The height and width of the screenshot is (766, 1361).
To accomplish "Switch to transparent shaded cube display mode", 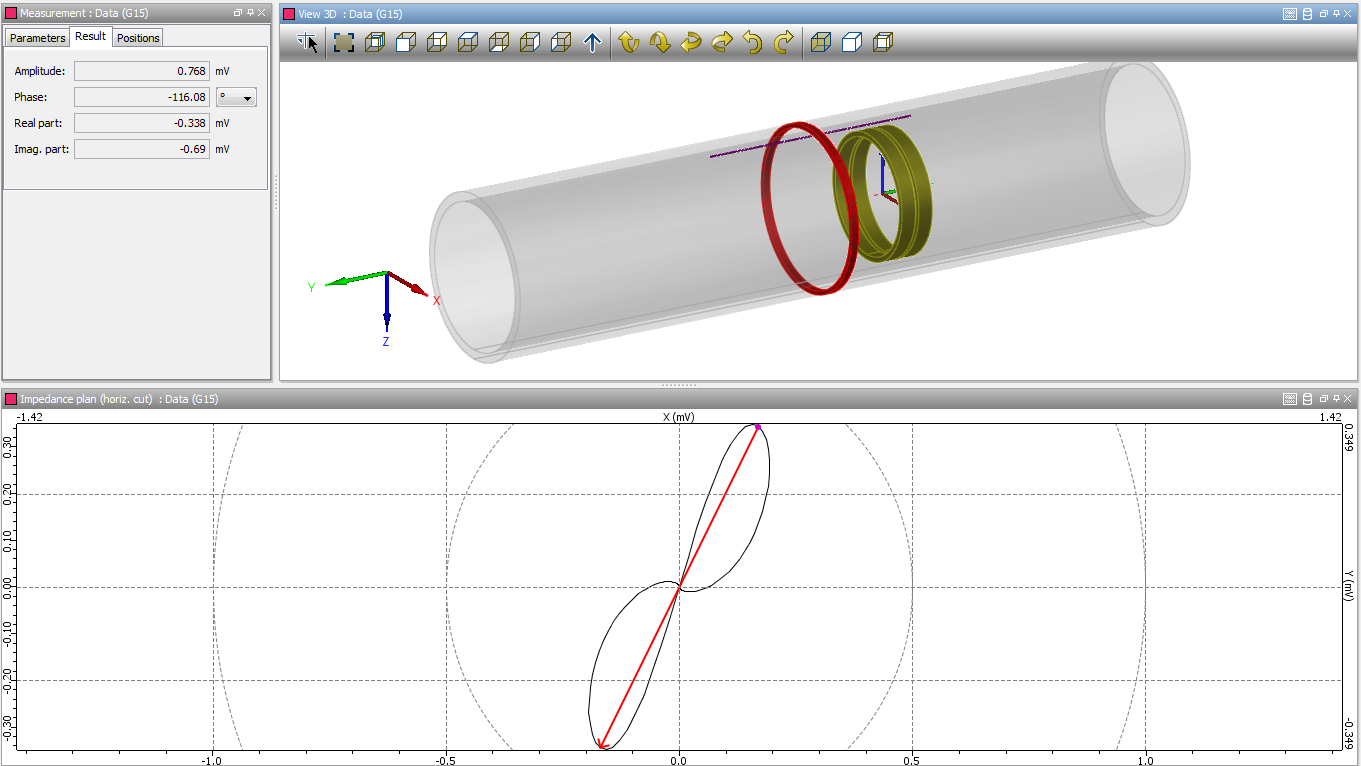I will click(820, 43).
